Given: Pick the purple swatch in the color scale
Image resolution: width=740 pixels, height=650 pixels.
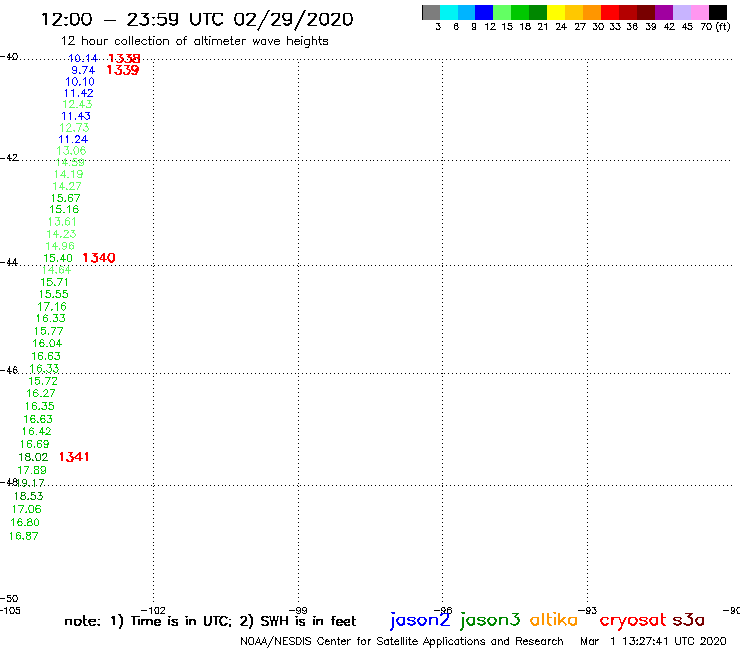Looking at the screenshot, I should 664,12.
